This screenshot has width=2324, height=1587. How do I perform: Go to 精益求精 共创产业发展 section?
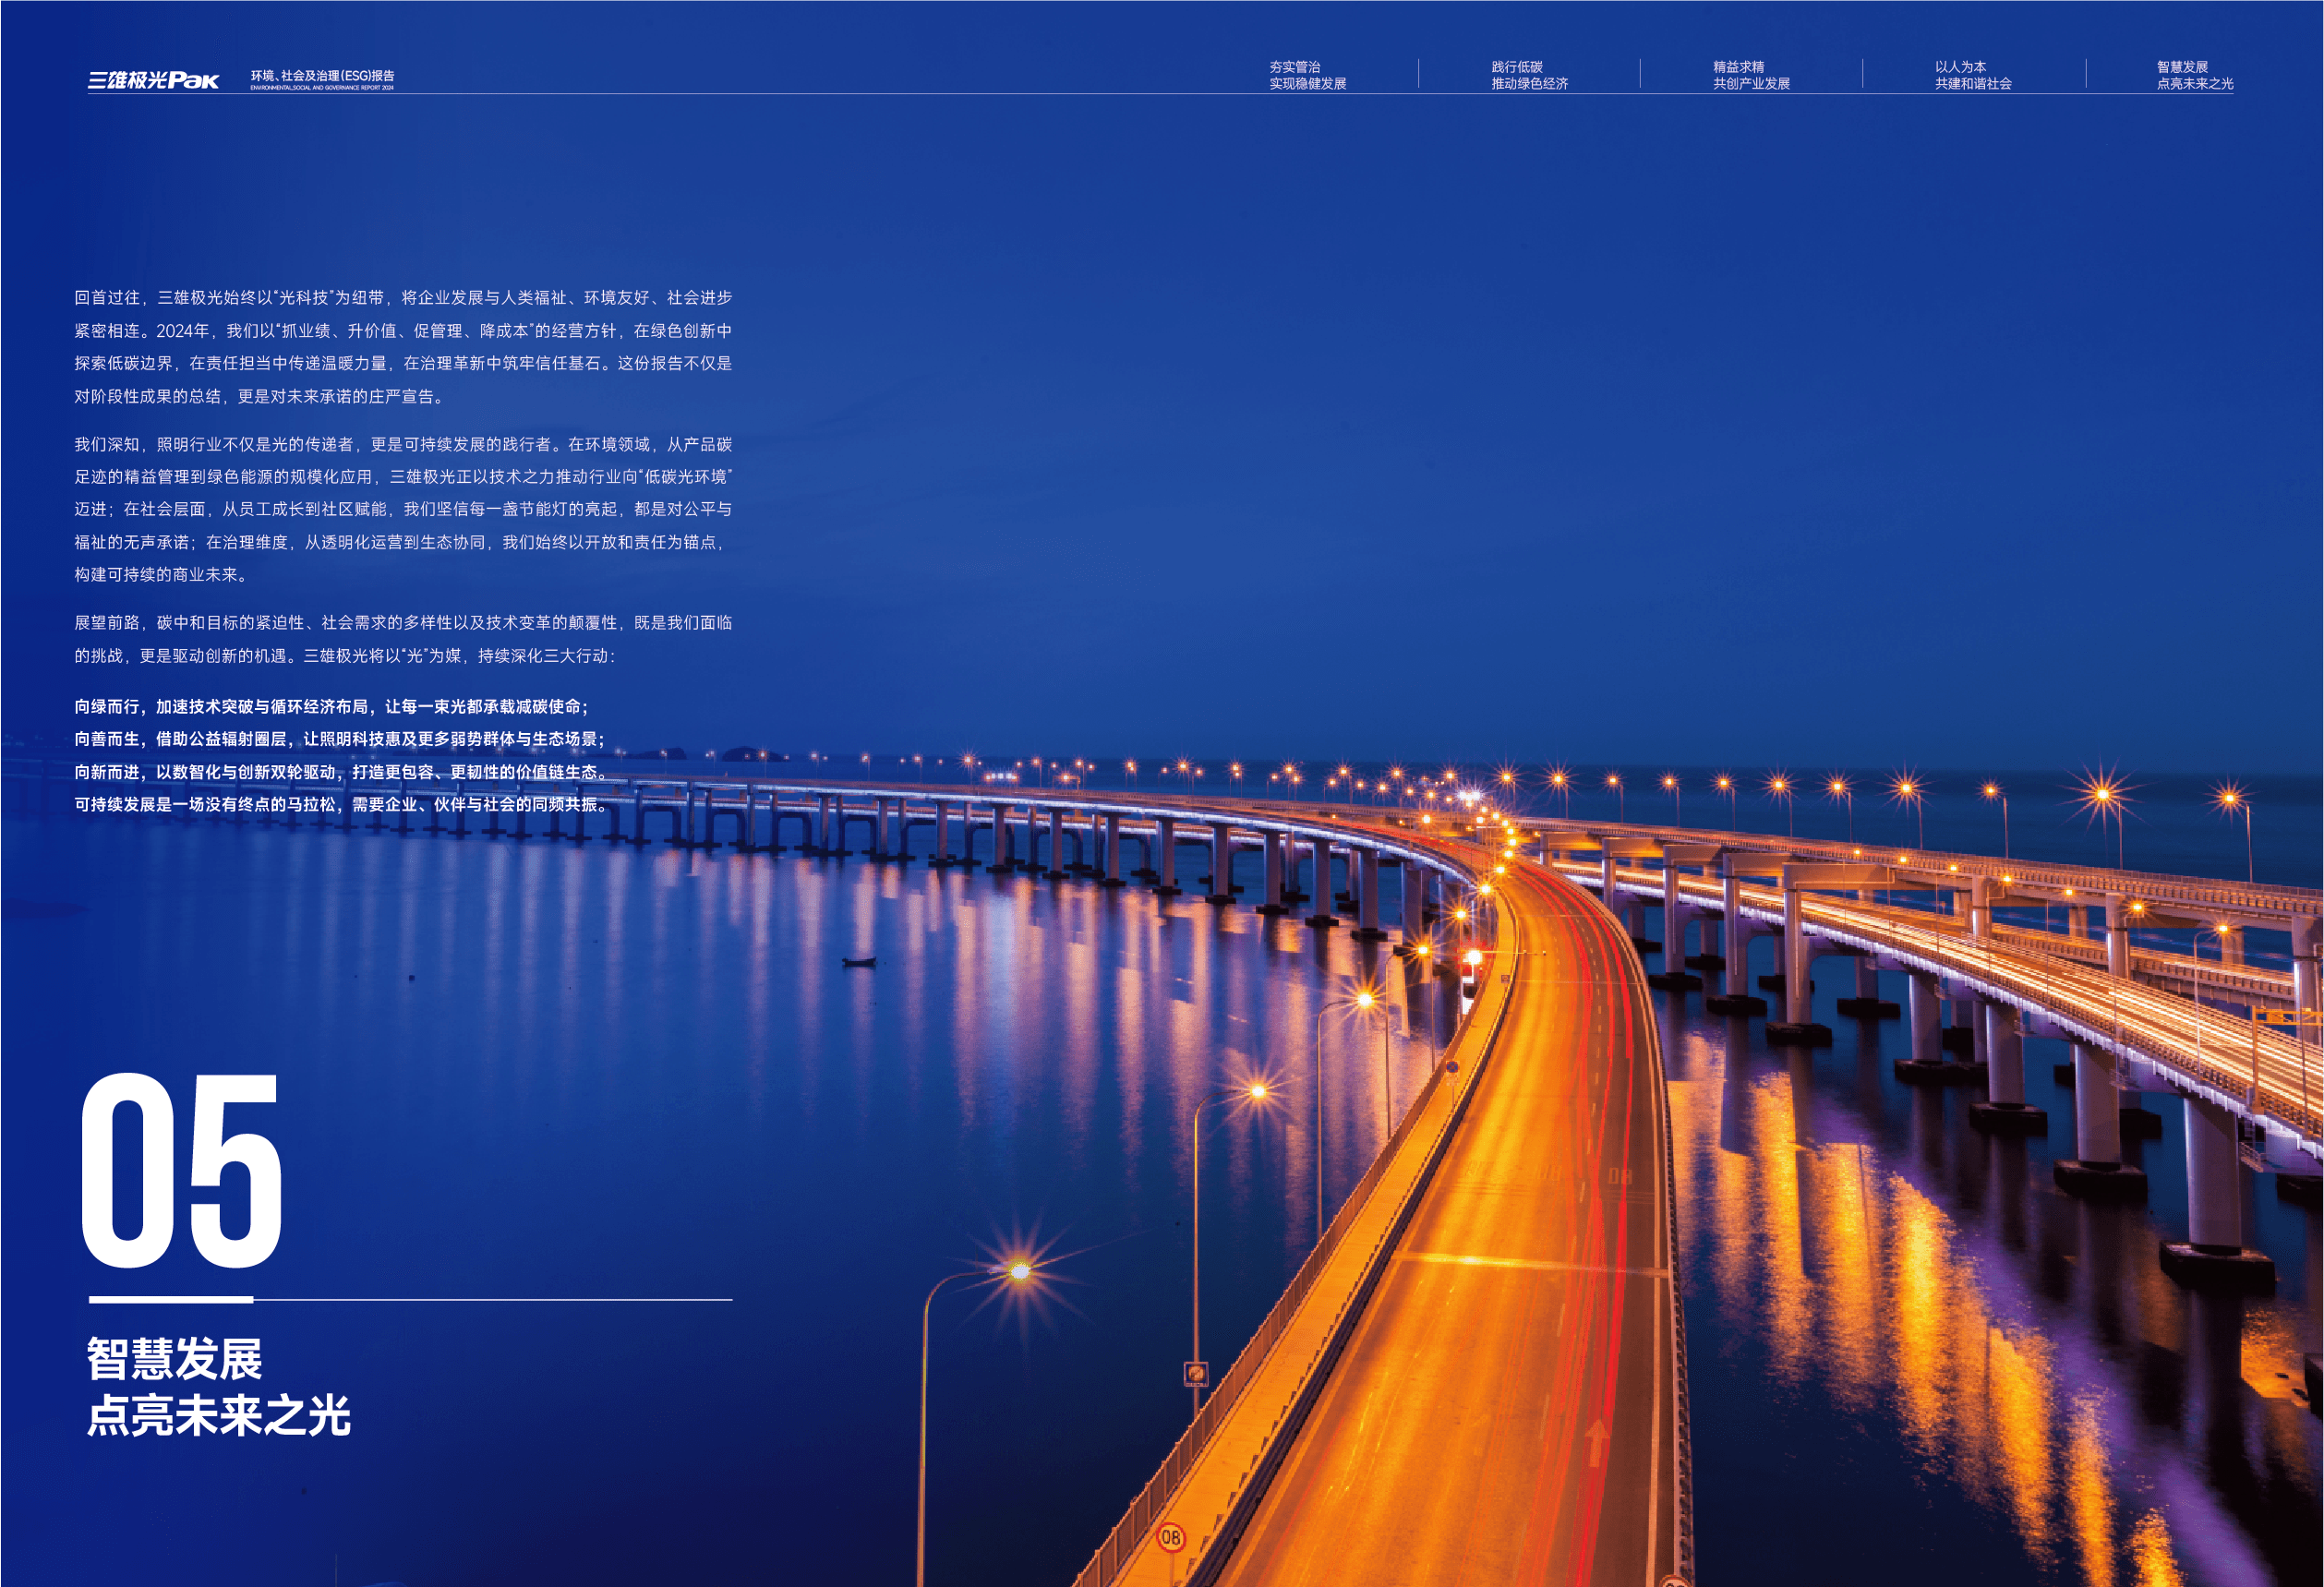coord(1751,75)
